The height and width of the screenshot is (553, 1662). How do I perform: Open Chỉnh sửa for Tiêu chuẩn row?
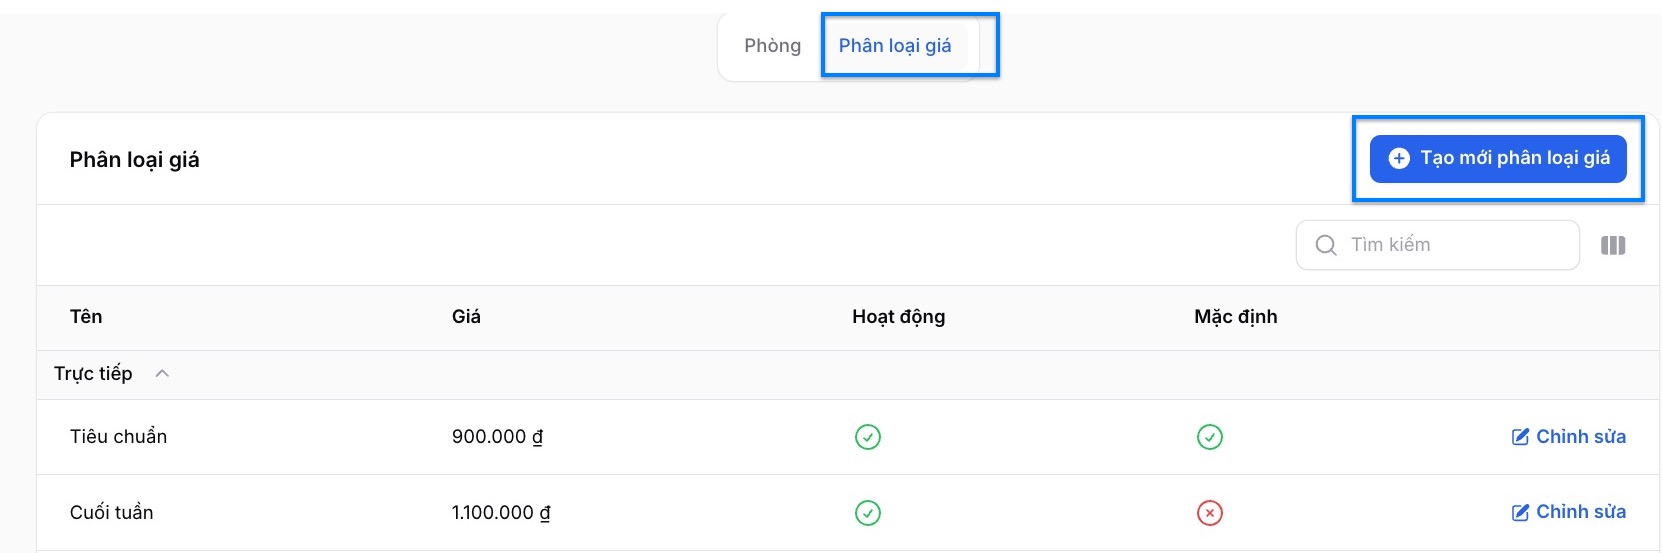pyautogui.click(x=1569, y=437)
